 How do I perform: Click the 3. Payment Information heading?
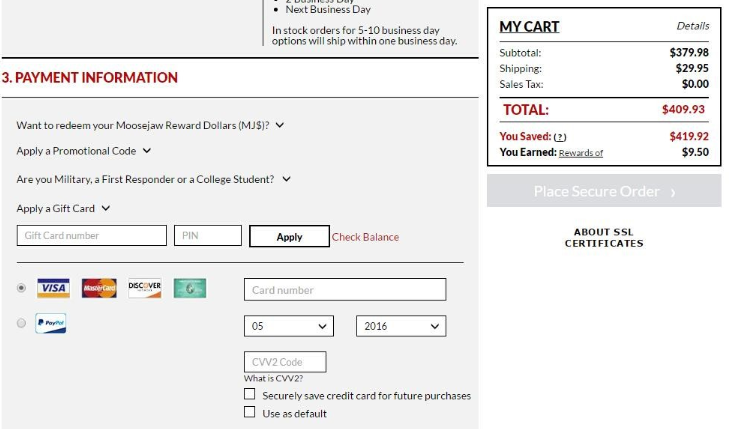90,78
